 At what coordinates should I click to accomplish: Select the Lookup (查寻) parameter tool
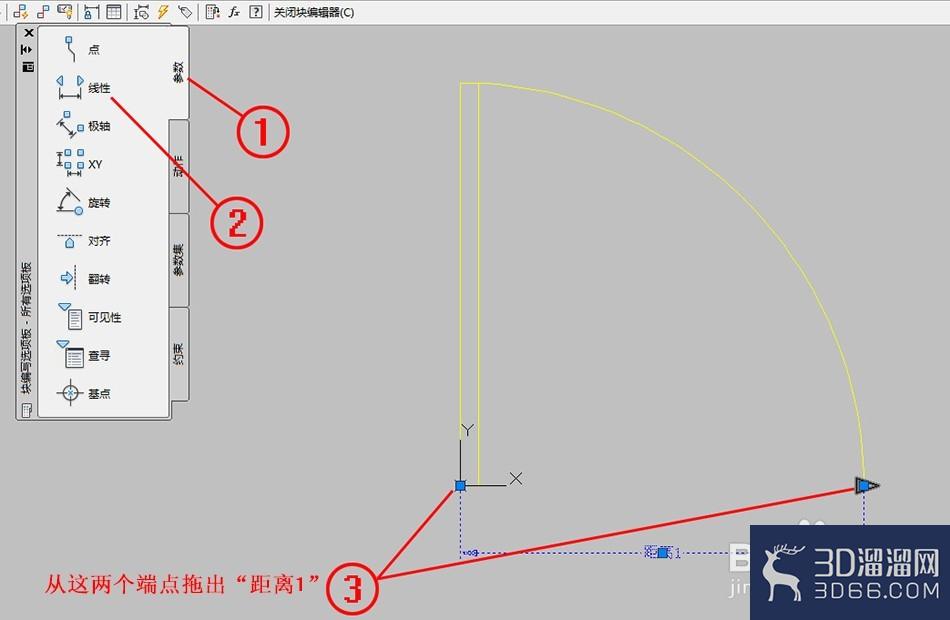click(83, 356)
